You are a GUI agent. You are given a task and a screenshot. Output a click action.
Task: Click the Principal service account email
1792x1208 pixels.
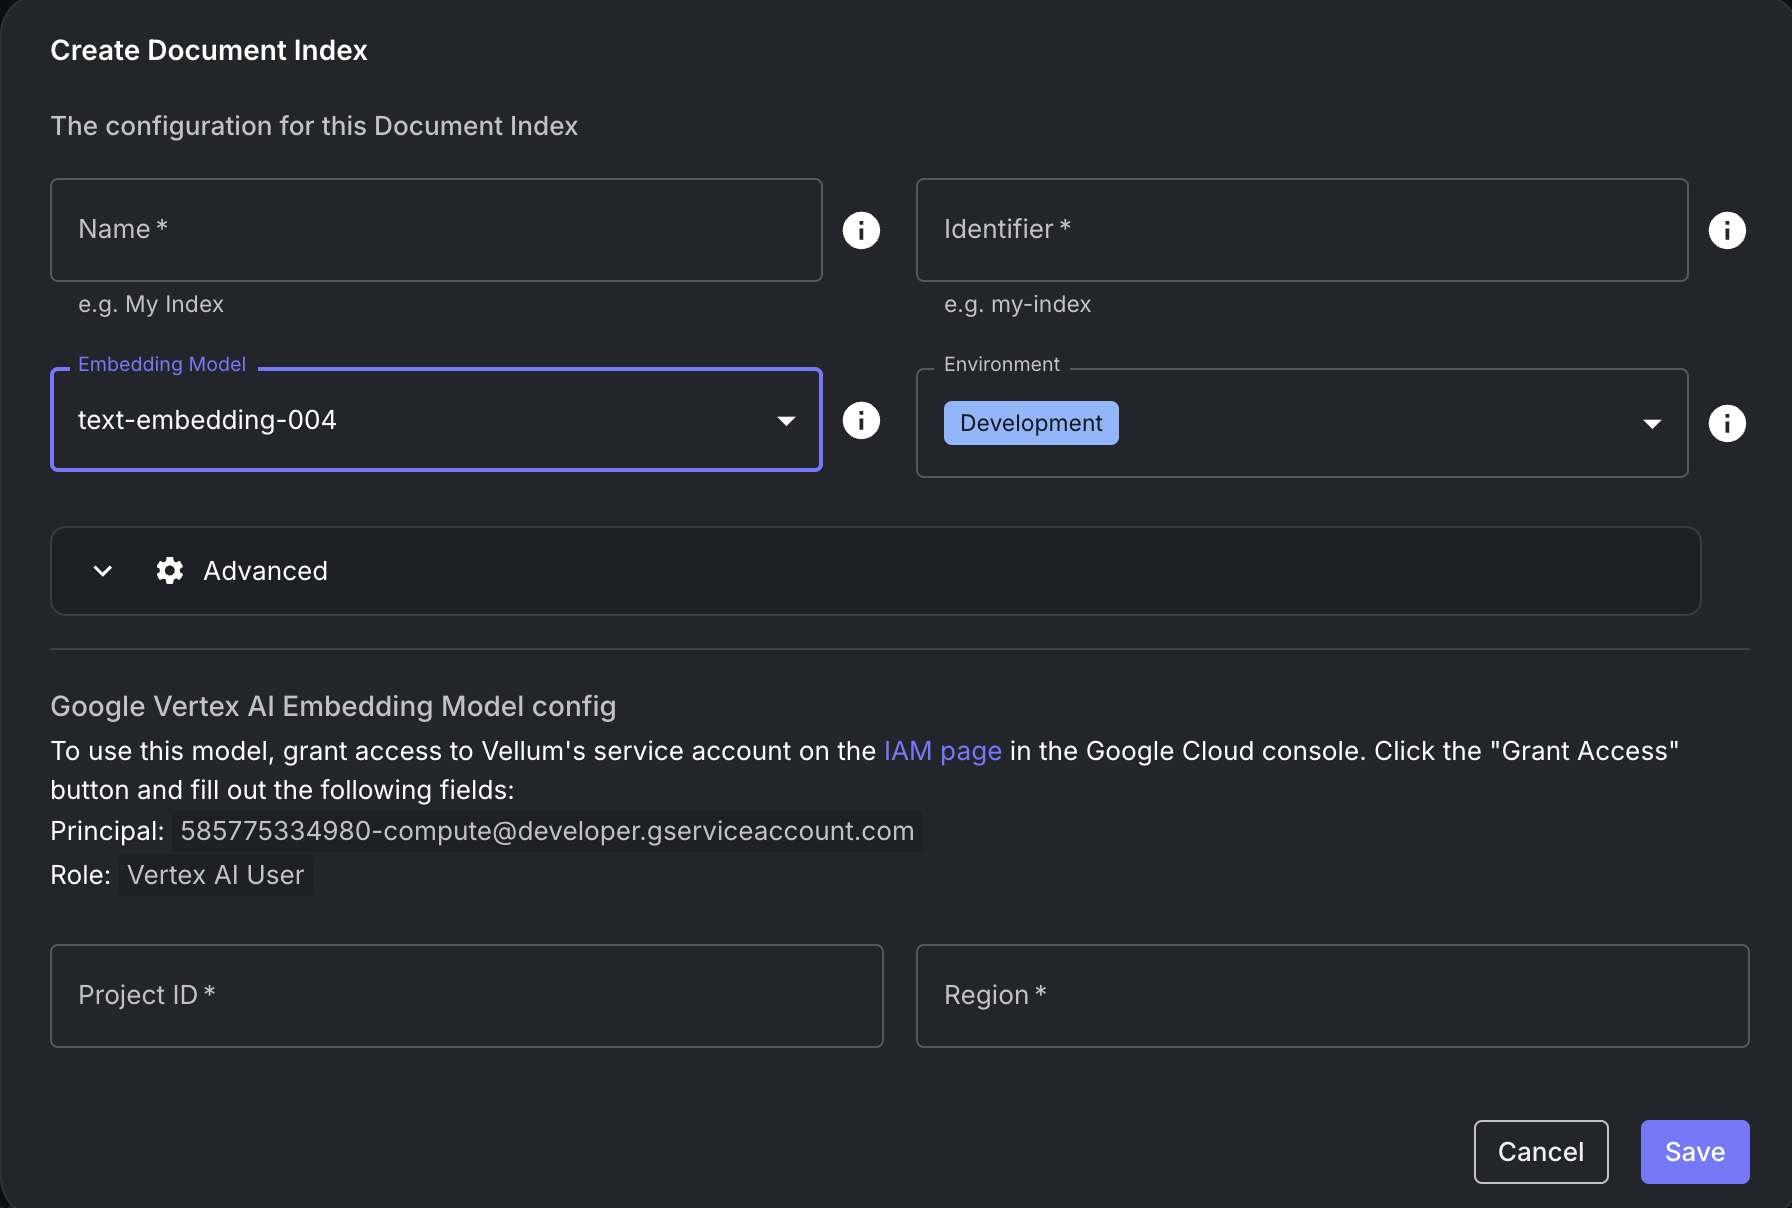point(547,831)
